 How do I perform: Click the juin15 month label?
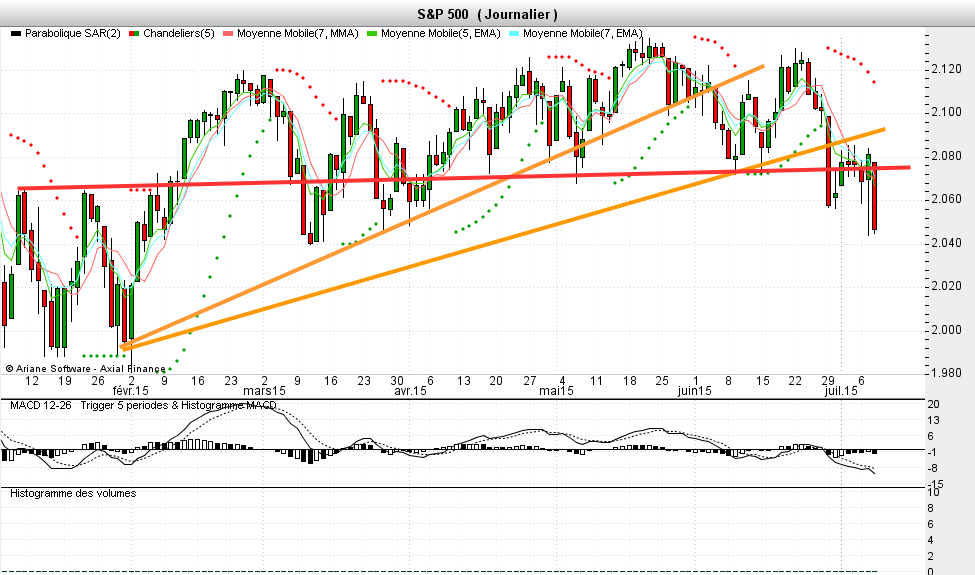click(695, 391)
